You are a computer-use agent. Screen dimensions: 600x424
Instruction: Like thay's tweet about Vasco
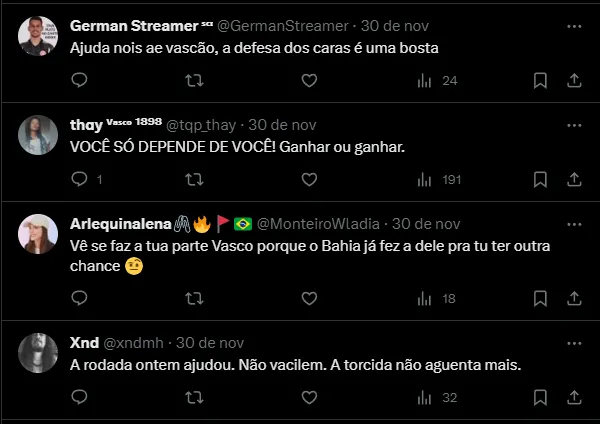tap(310, 180)
